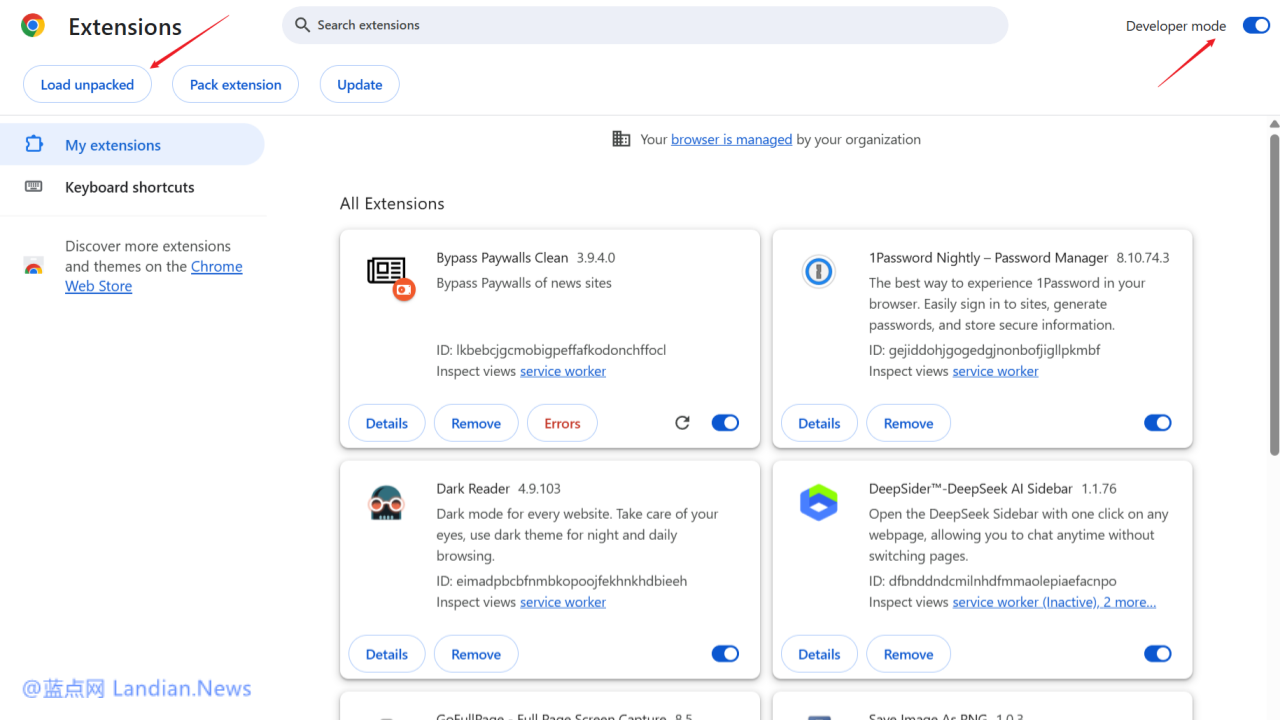Click Load unpacked button

[87, 85]
